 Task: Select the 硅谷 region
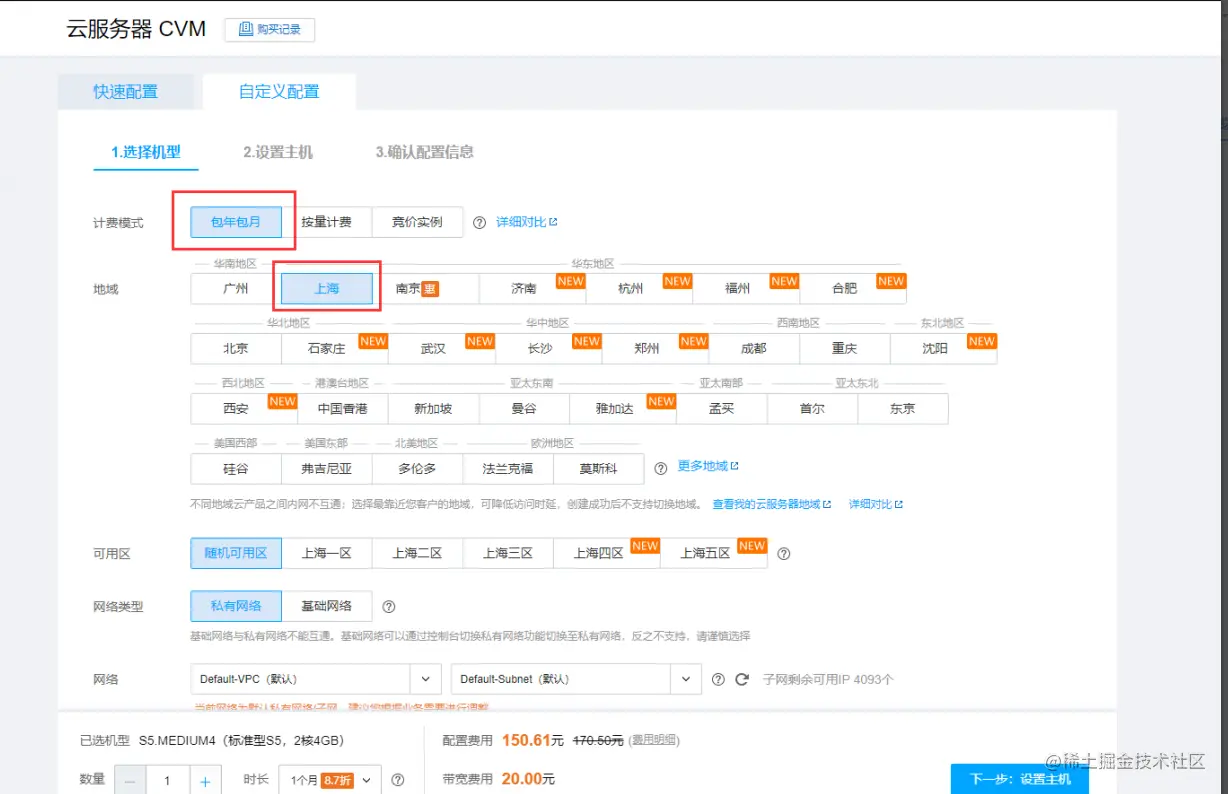click(236, 468)
